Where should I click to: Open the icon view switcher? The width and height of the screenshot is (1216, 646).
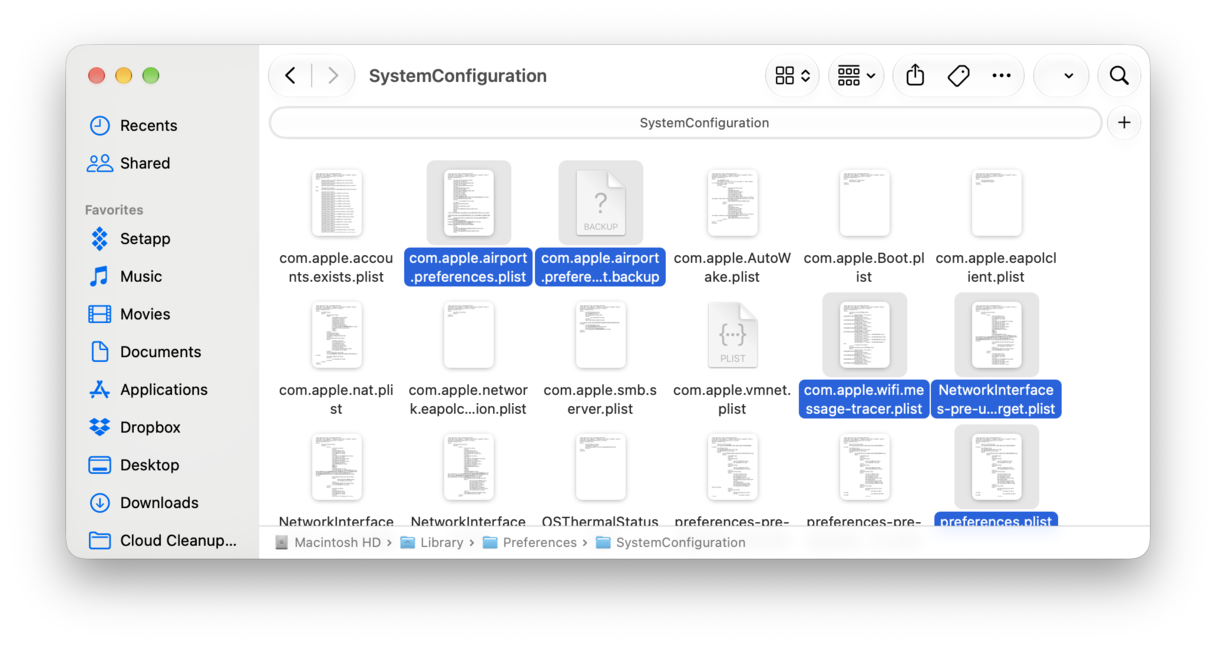tap(792, 76)
